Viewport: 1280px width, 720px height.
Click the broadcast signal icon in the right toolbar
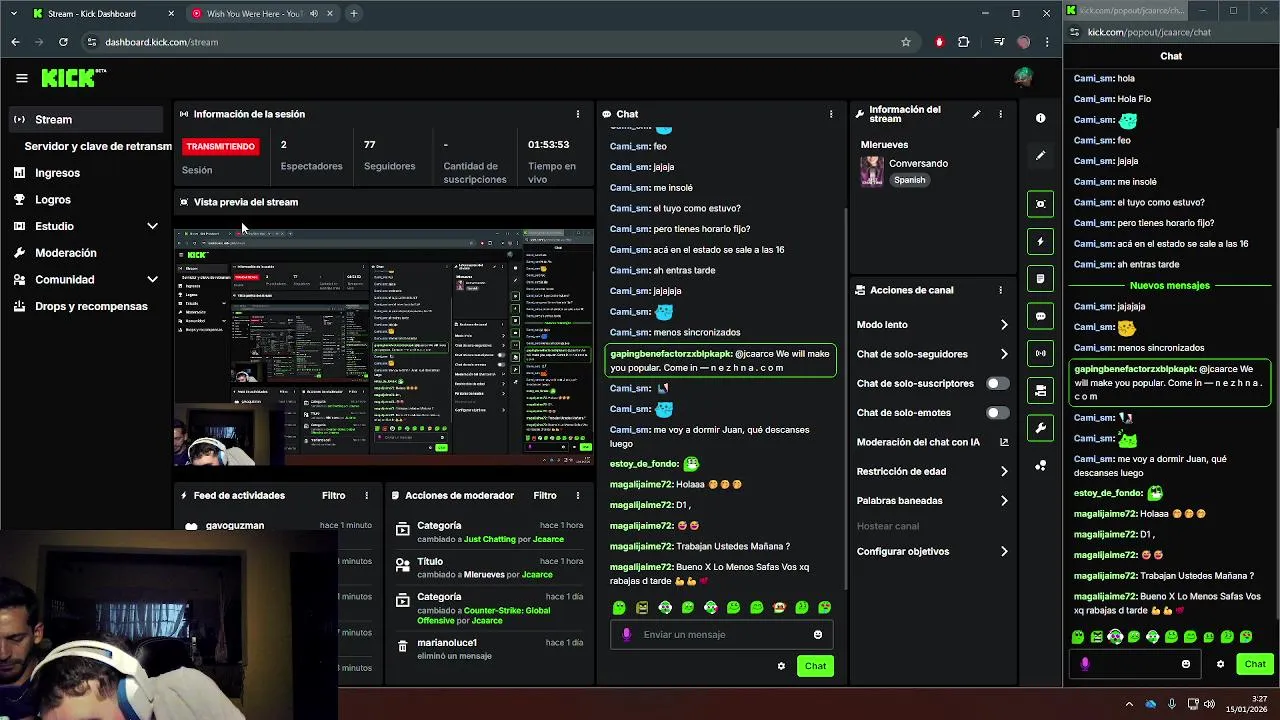click(1040, 353)
